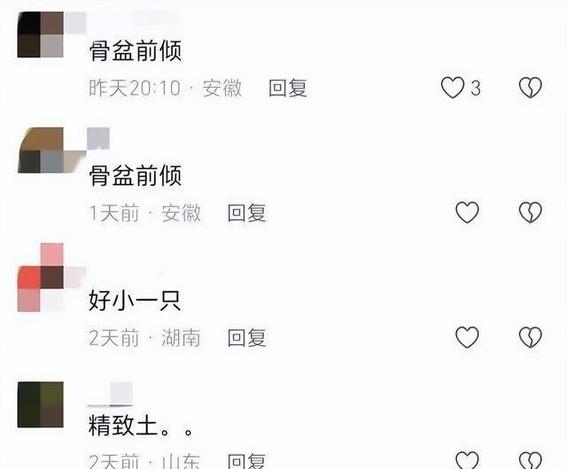Screen dimensions: 567x469
Task: Dislike the comment posted 昨天20:10
Action: tap(530, 88)
